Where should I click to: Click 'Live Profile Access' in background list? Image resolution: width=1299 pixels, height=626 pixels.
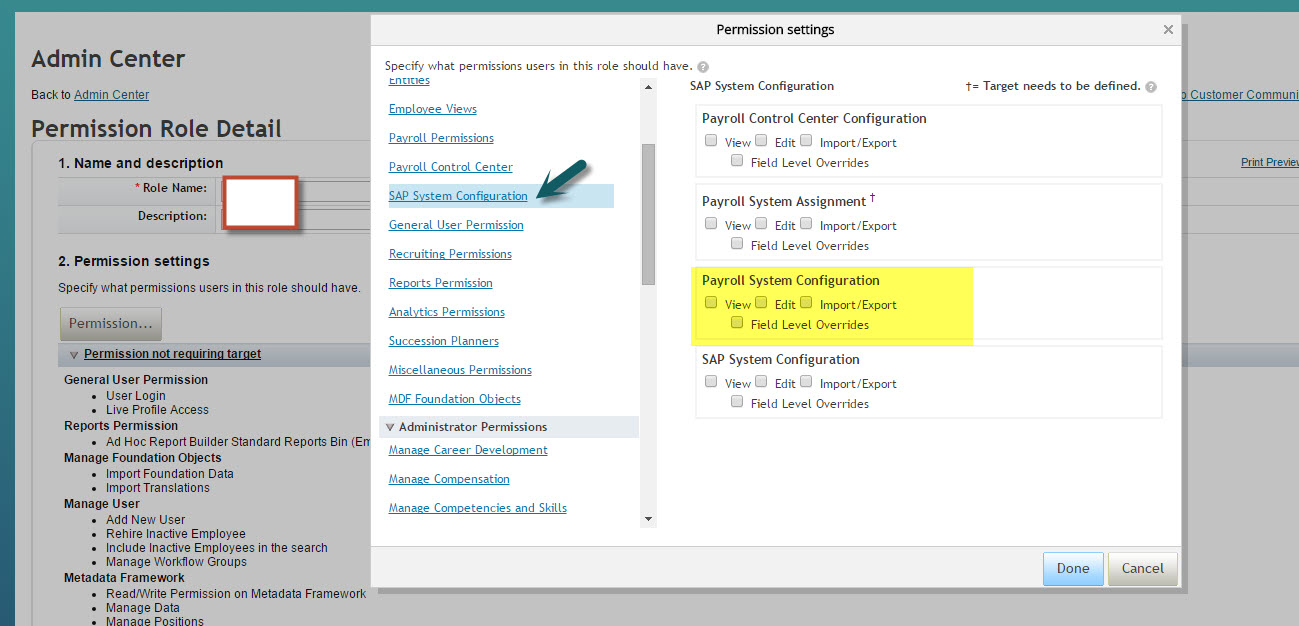coord(158,410)
